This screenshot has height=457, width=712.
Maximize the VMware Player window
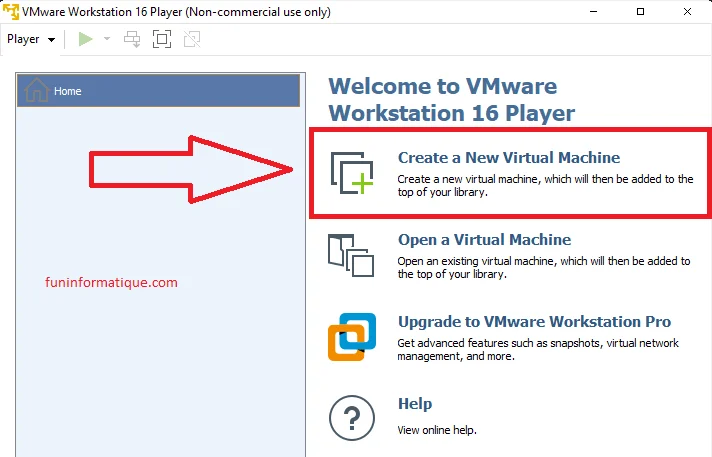[x=640, y=12]
